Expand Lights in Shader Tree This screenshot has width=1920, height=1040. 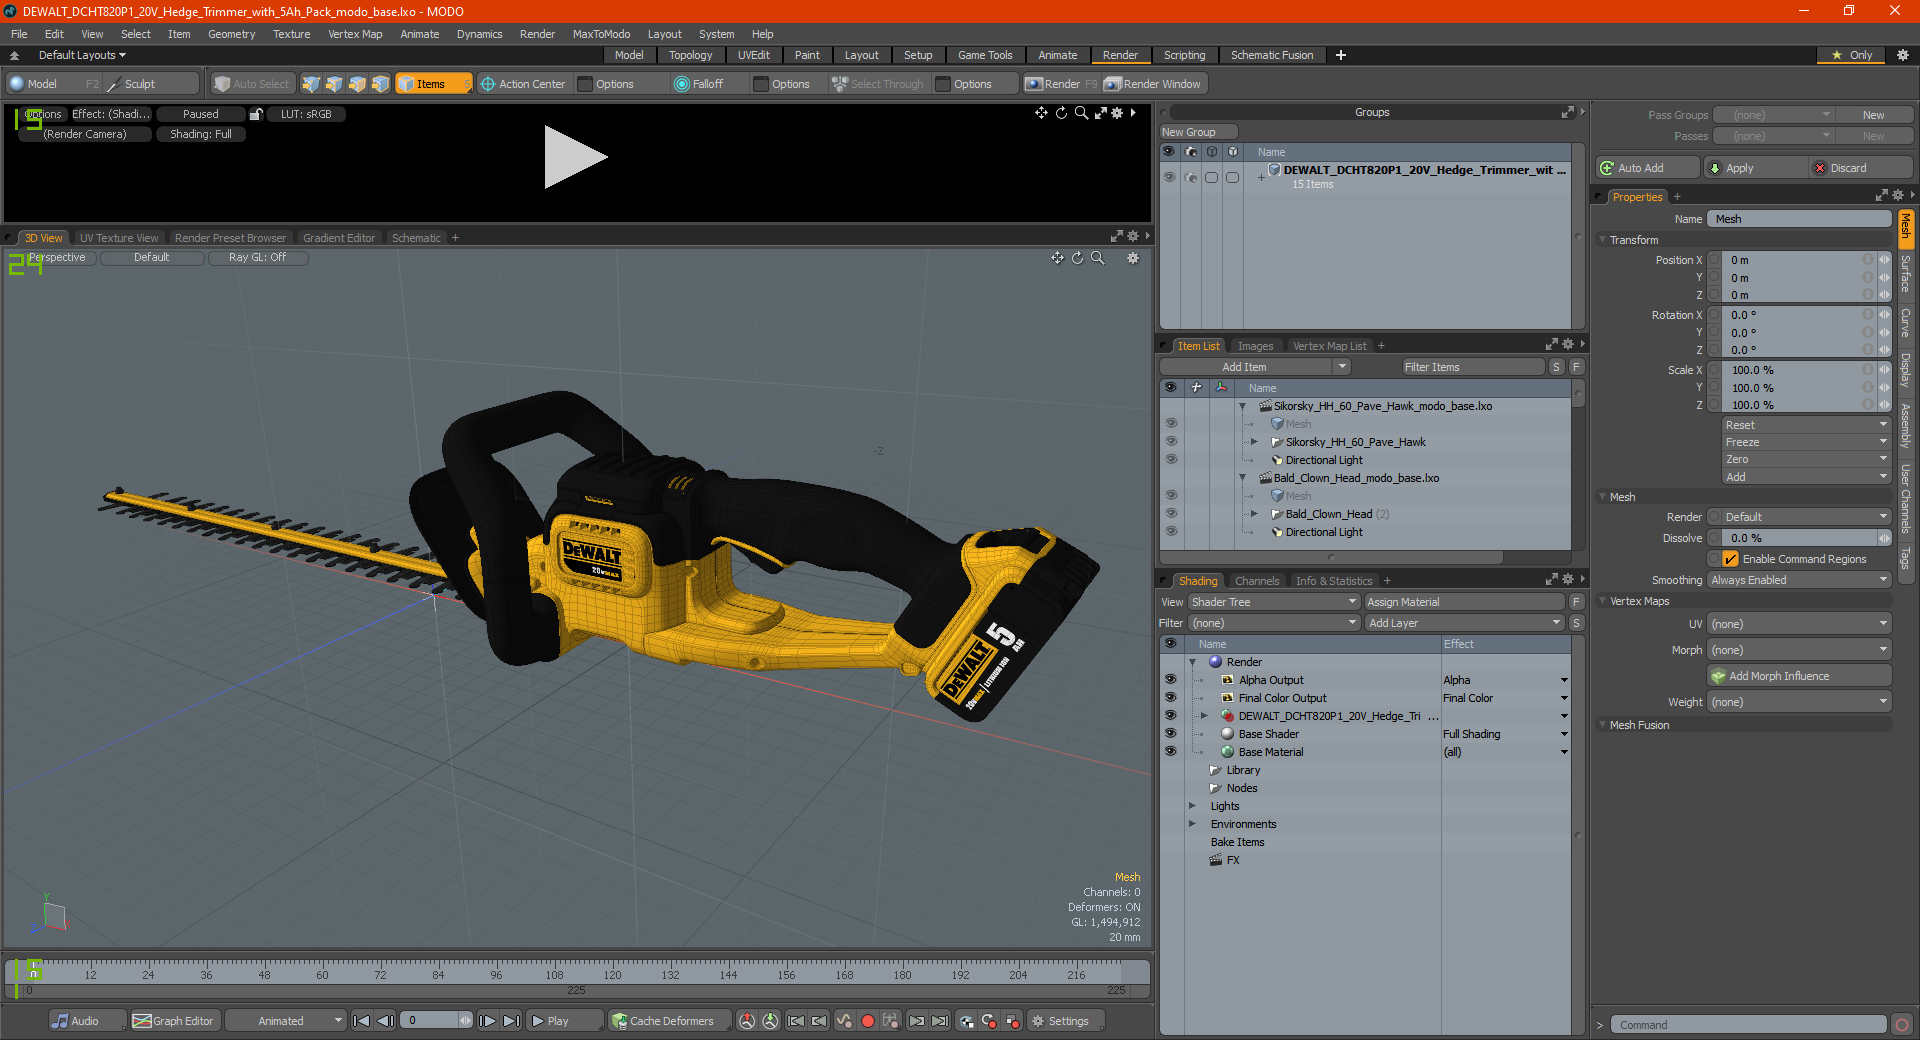1192,806
